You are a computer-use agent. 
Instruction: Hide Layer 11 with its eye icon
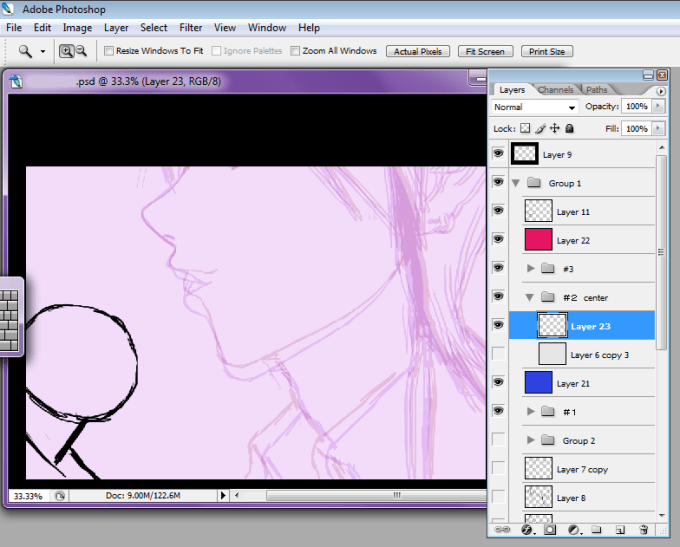coord(498,210)
